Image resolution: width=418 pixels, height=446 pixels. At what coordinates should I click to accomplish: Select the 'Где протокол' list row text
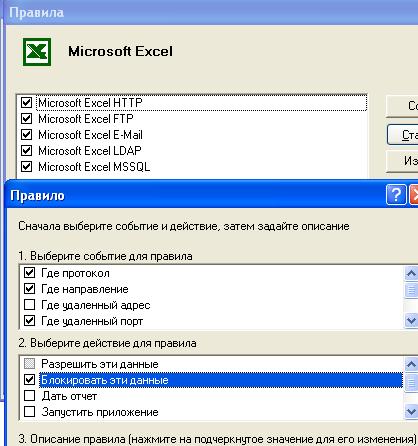pos(75,273)
